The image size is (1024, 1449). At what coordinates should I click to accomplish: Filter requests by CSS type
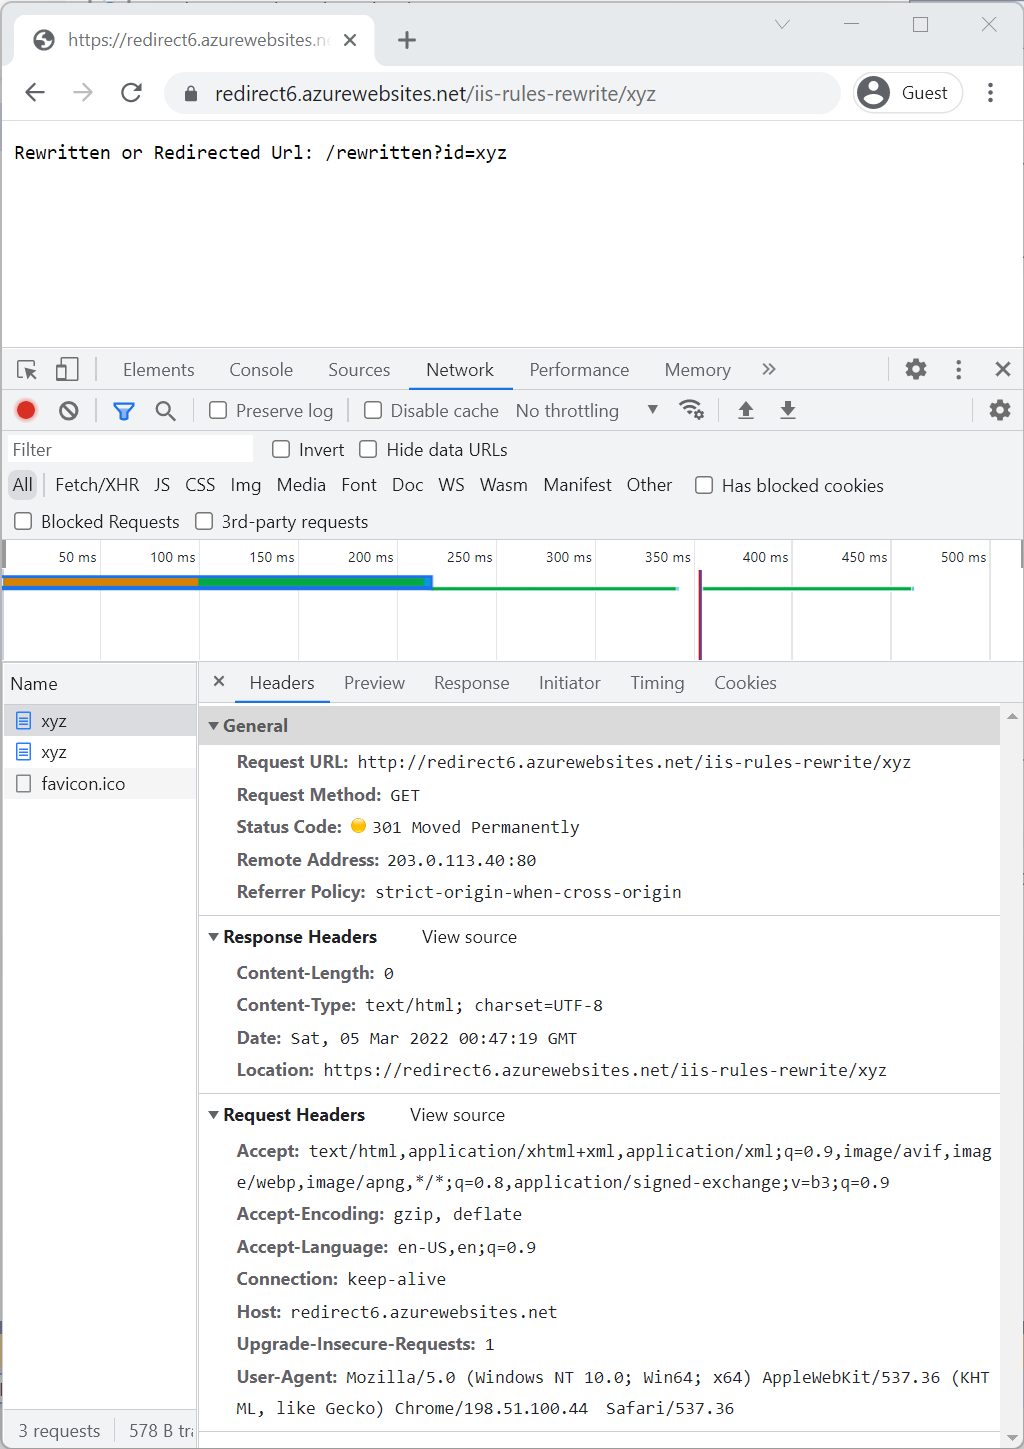(200, 485)
